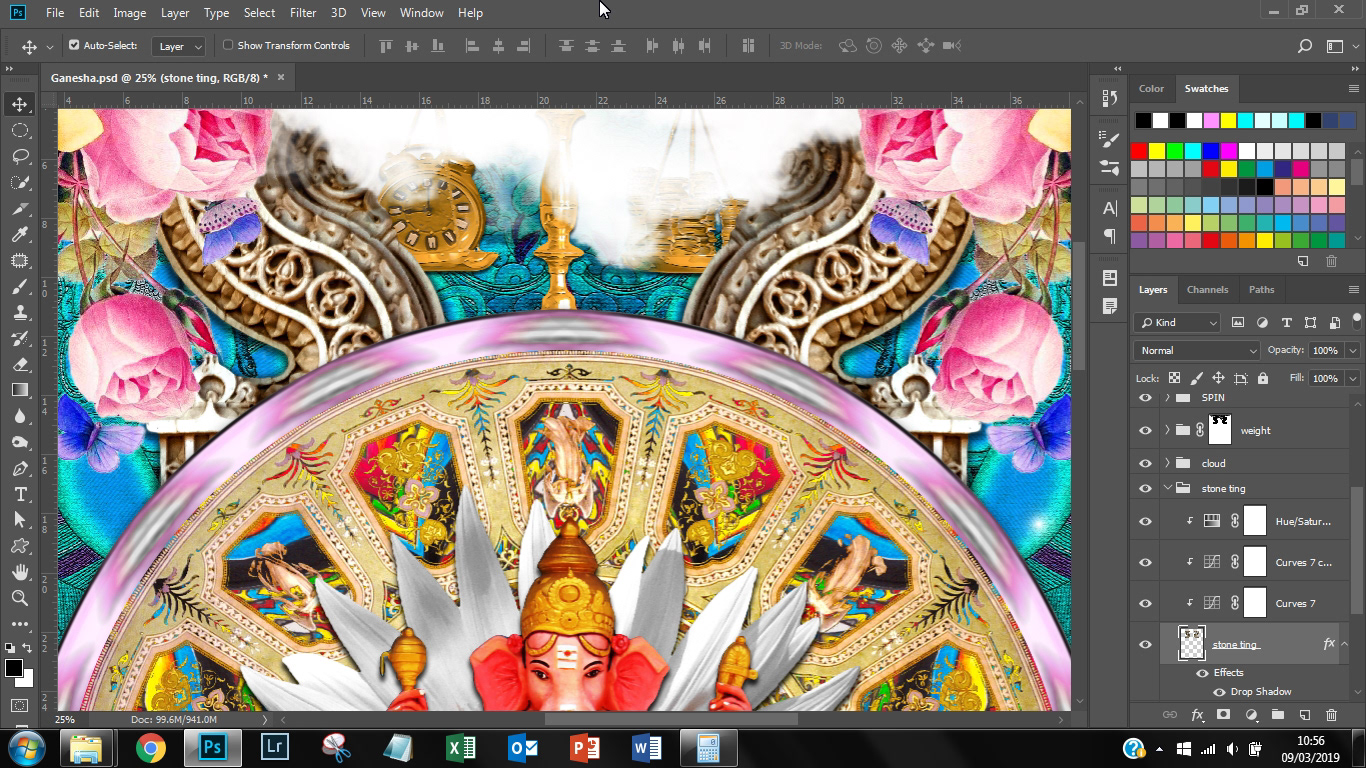Switch to the Color panel tab

[x=1151, y=89]
